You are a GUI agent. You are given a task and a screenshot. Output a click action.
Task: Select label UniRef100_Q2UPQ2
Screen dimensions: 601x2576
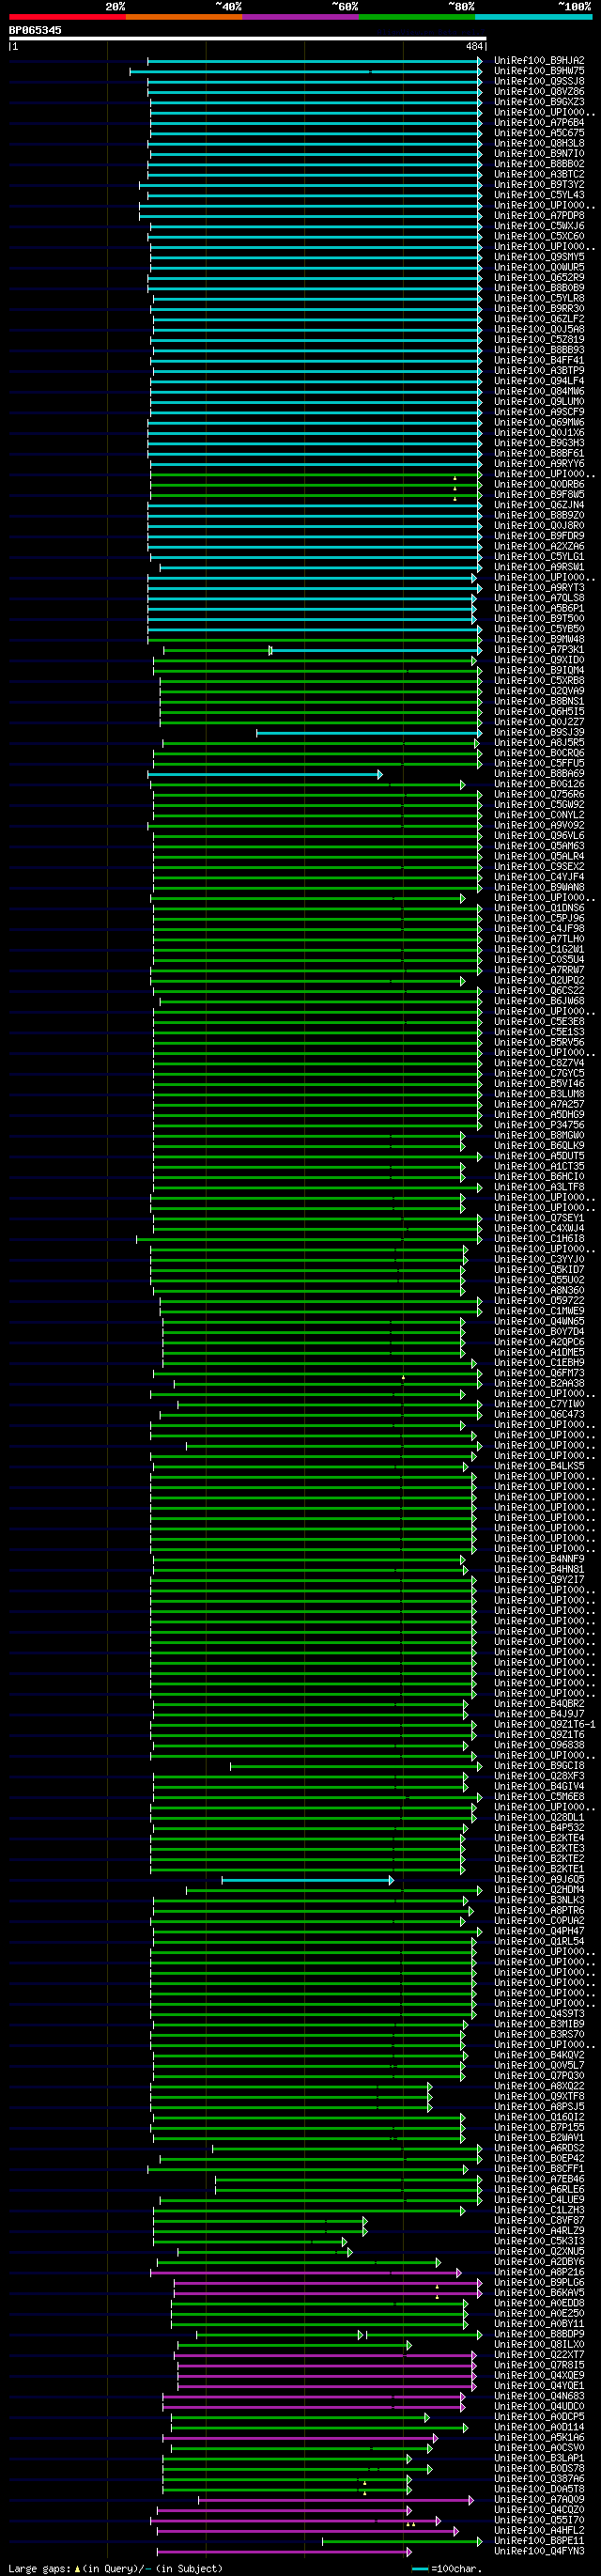pyautogui.click(x=539, y=981)
